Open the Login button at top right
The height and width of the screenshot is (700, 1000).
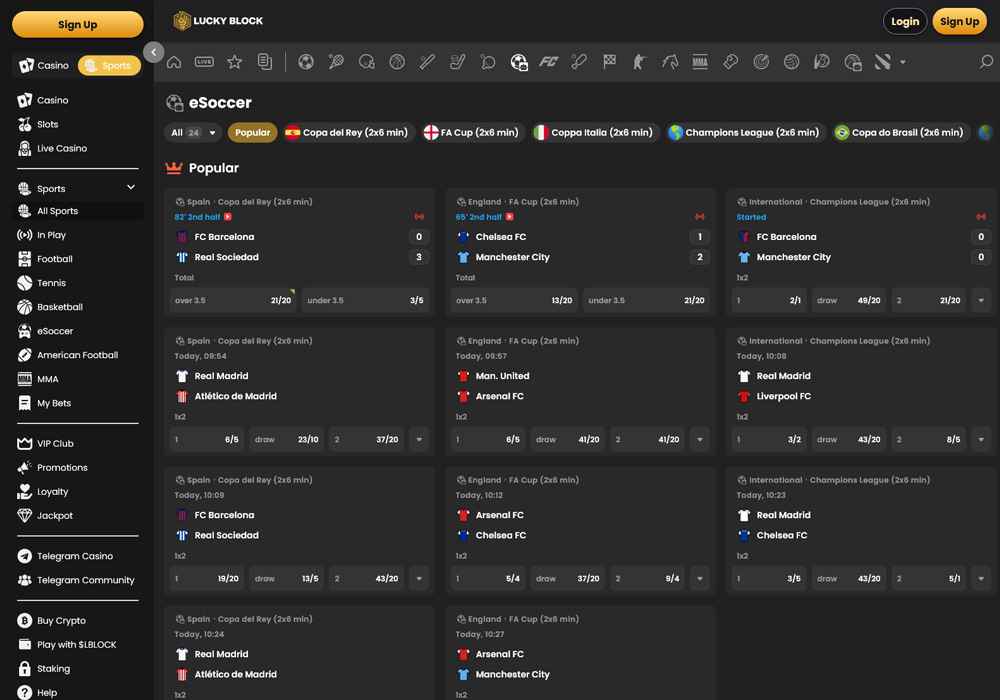(905, 20)
